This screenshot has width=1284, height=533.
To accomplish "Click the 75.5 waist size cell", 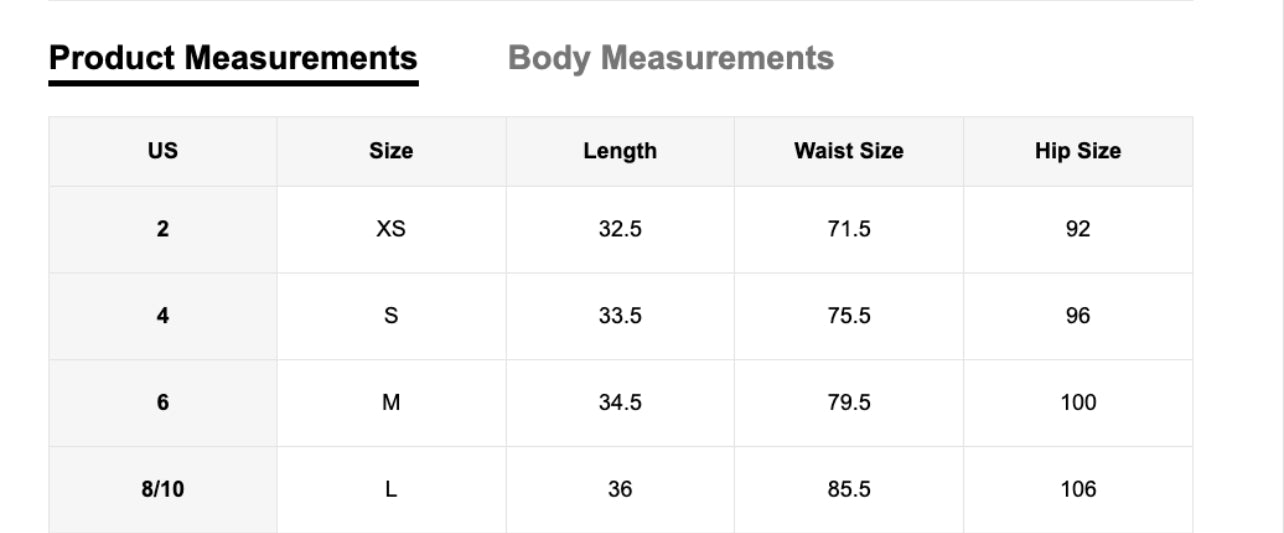I will pyautogui.click(x=848, y=316).
